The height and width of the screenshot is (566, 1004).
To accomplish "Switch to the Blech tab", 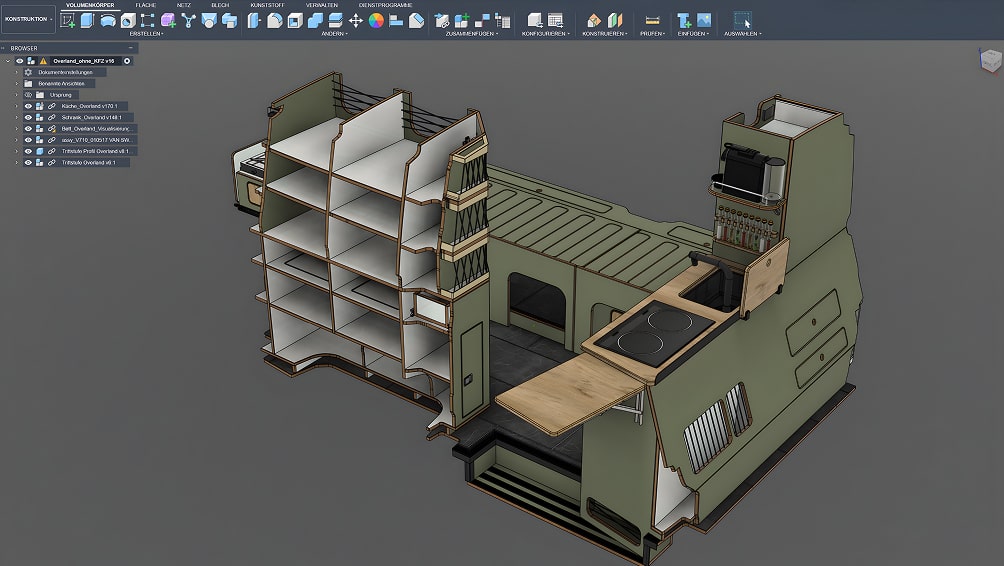I will coord(220,5).
